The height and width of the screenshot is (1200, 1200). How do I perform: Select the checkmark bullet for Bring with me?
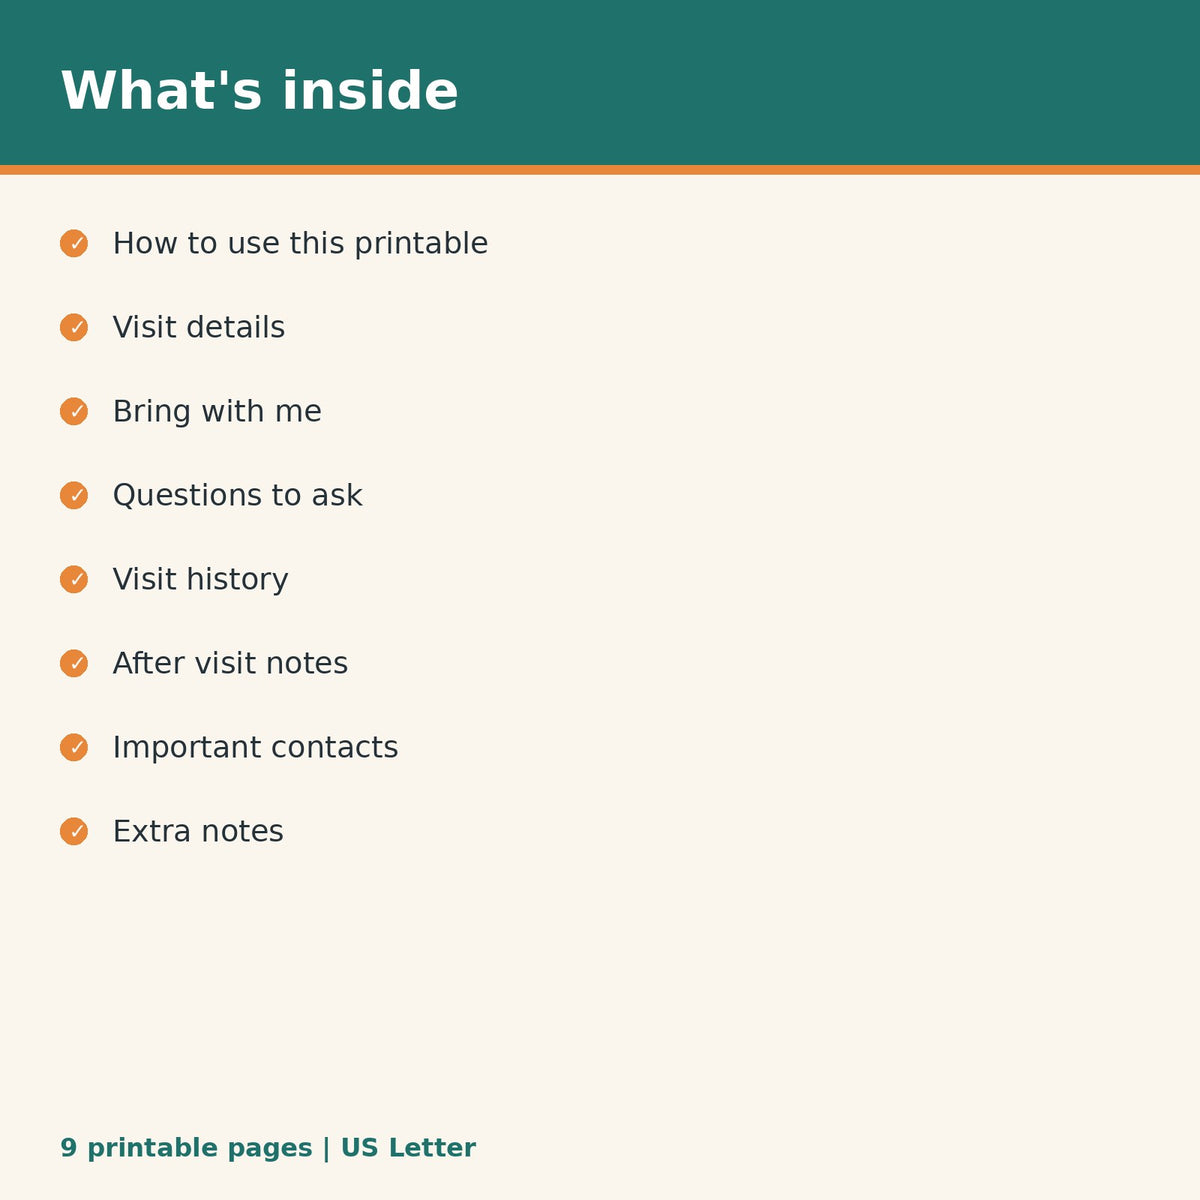click(74, 412)
